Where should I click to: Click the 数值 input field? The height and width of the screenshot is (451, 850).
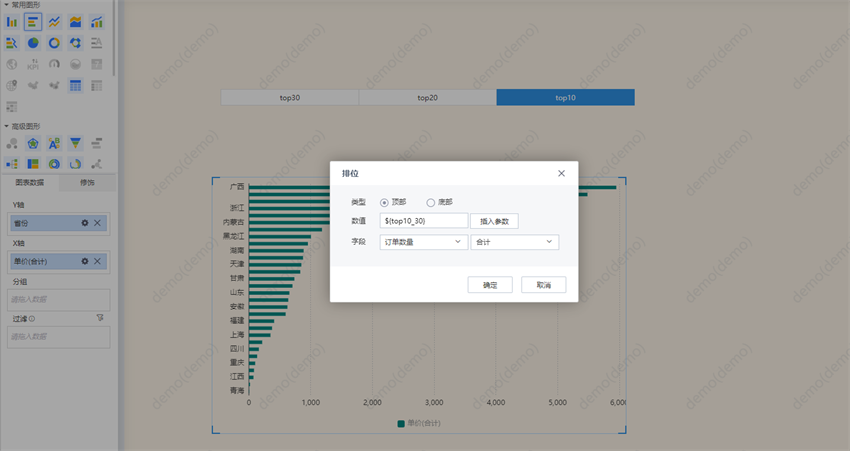pos(424,221)
